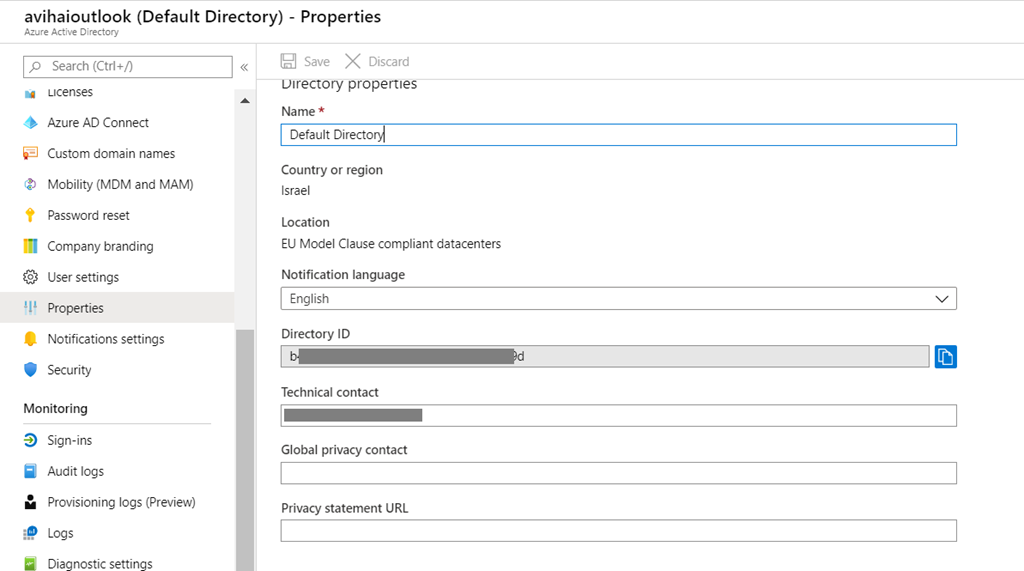Click the Company branding icon
The height and width of the screenshot is (571, 1024).
pyautogui.click(x=30, y=246)
